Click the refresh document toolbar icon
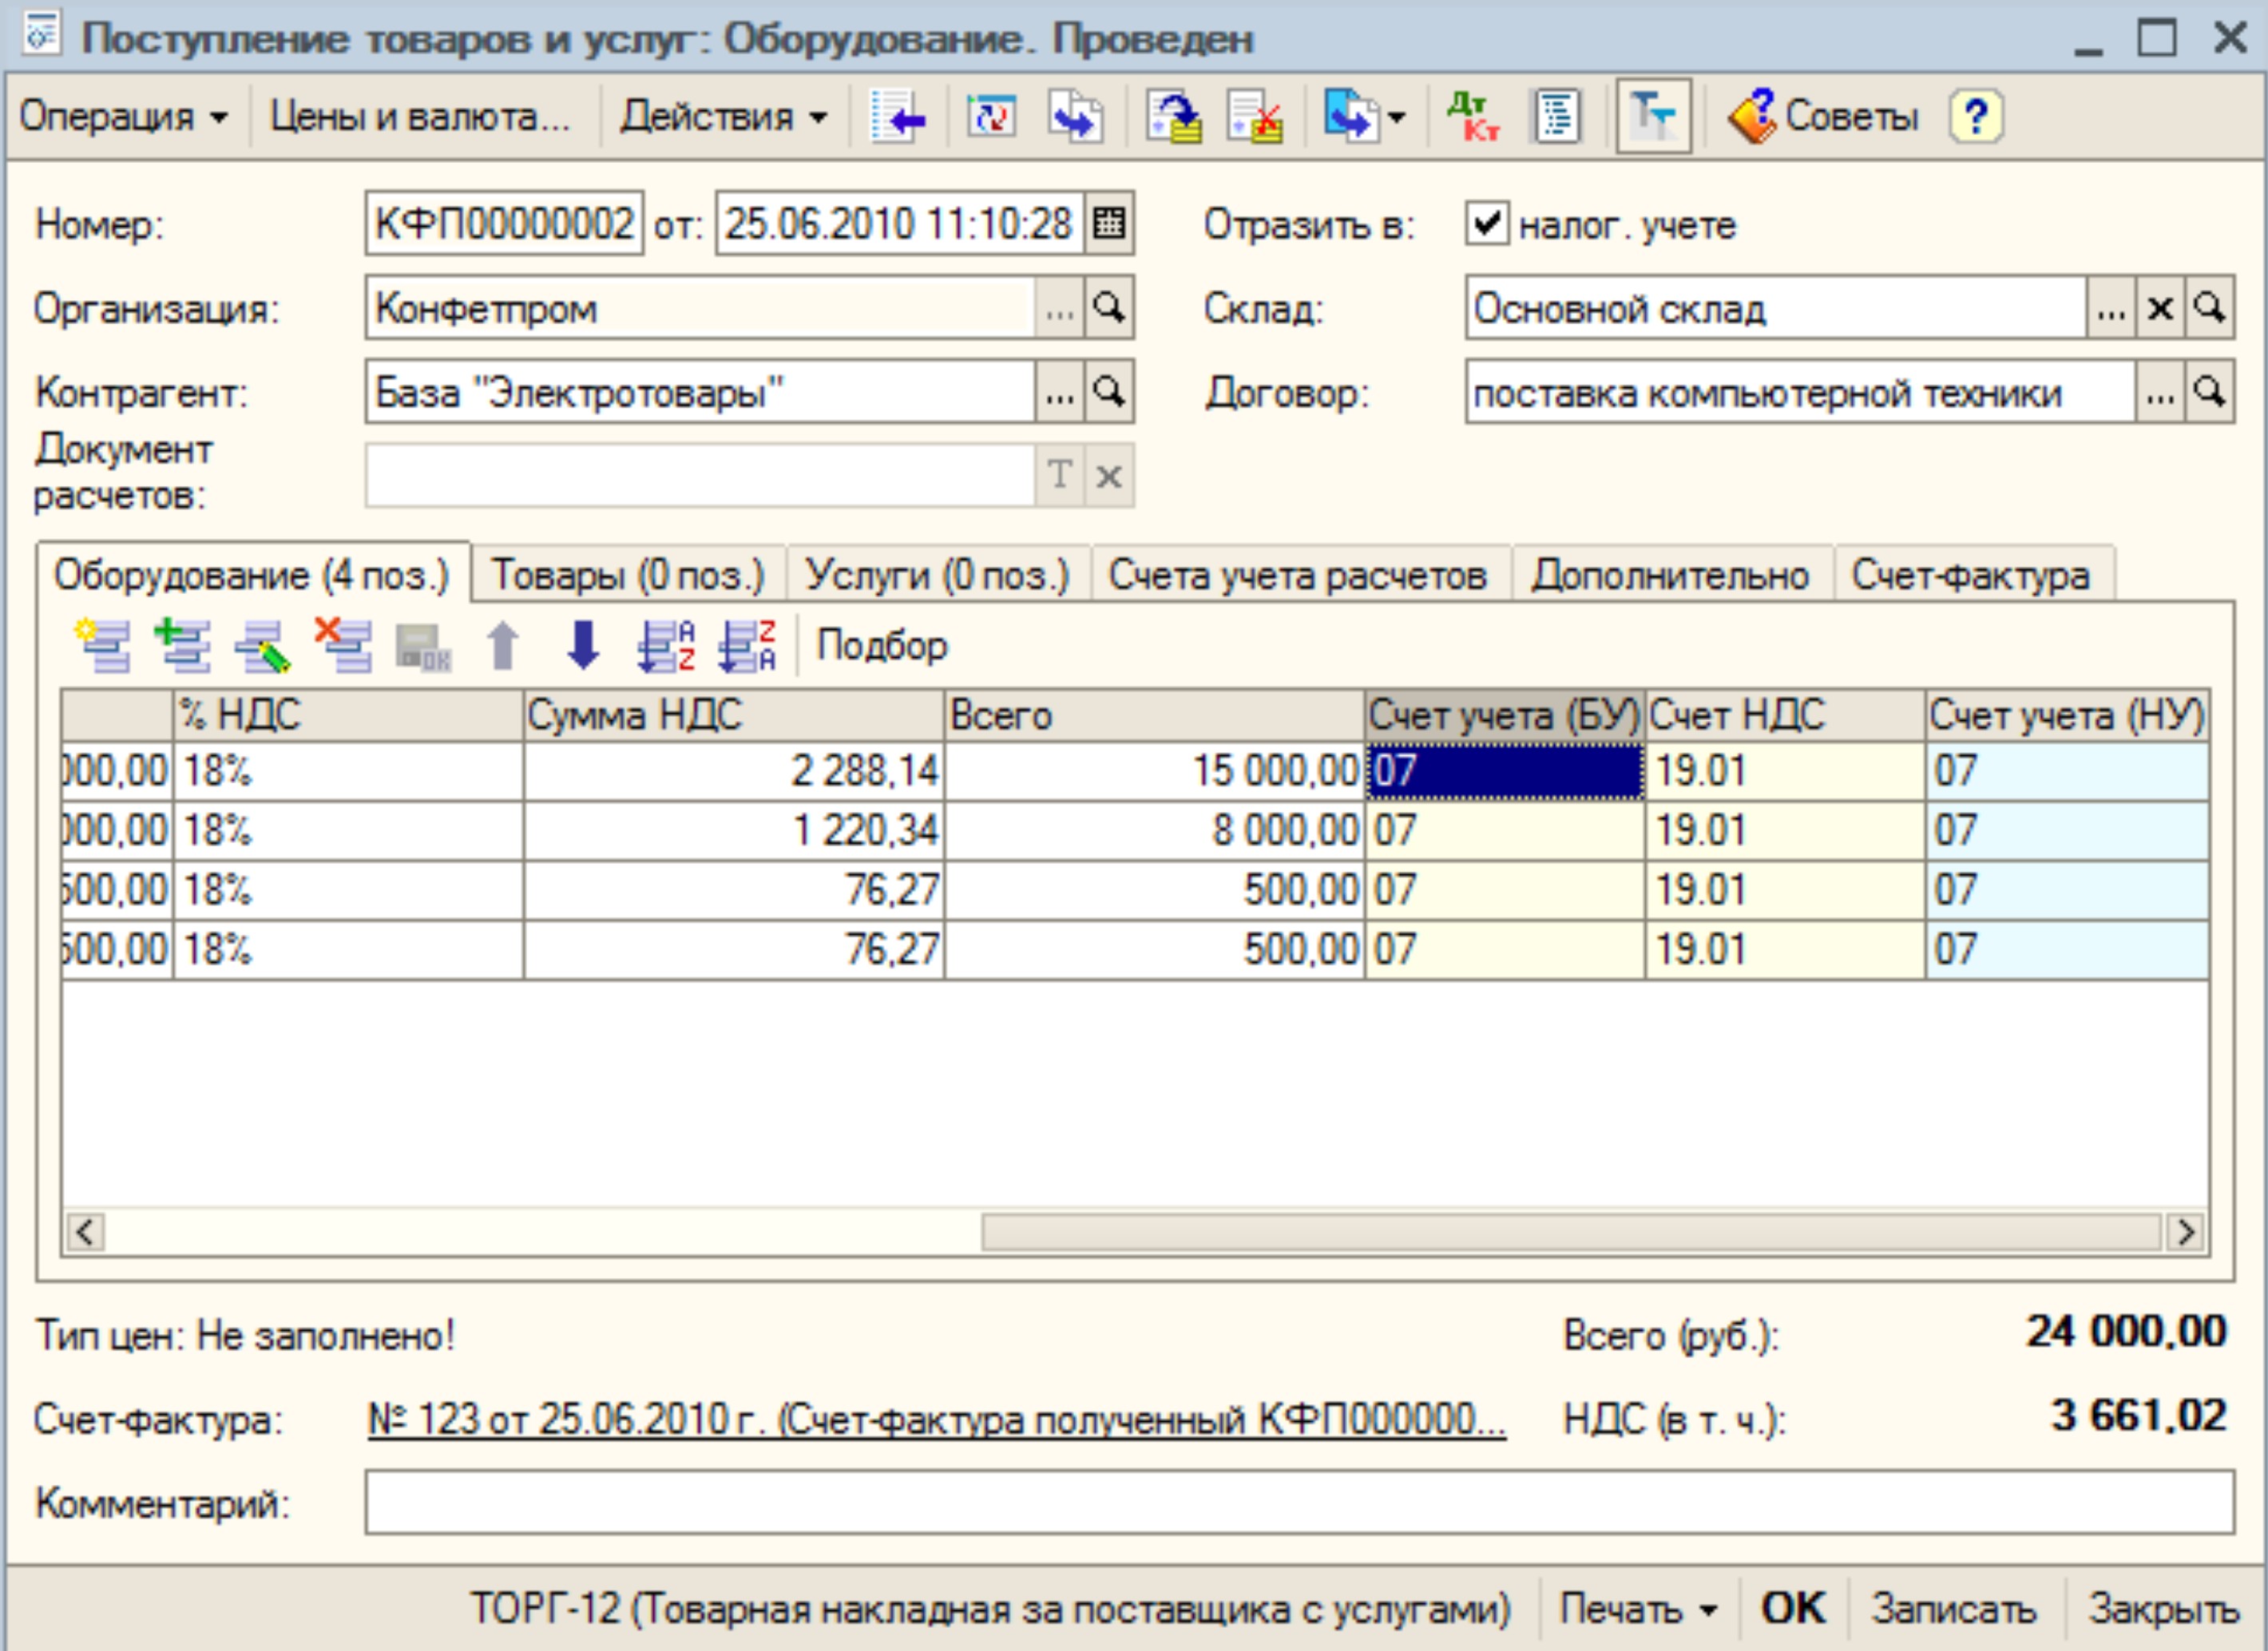The height and width of the screenshot is (1651, 2268). tap(990, 118)
